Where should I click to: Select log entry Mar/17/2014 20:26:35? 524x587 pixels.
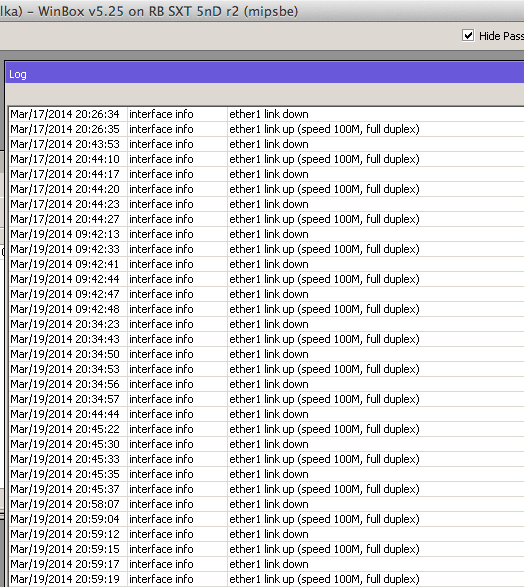[266, 129]
